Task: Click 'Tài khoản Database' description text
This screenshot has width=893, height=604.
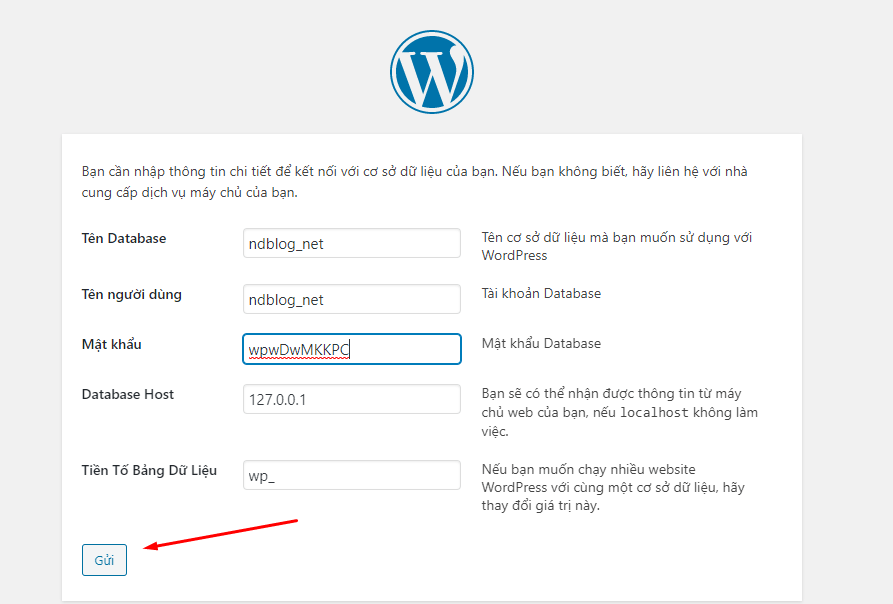Action: pyautogui.click(x=541, y=293)
